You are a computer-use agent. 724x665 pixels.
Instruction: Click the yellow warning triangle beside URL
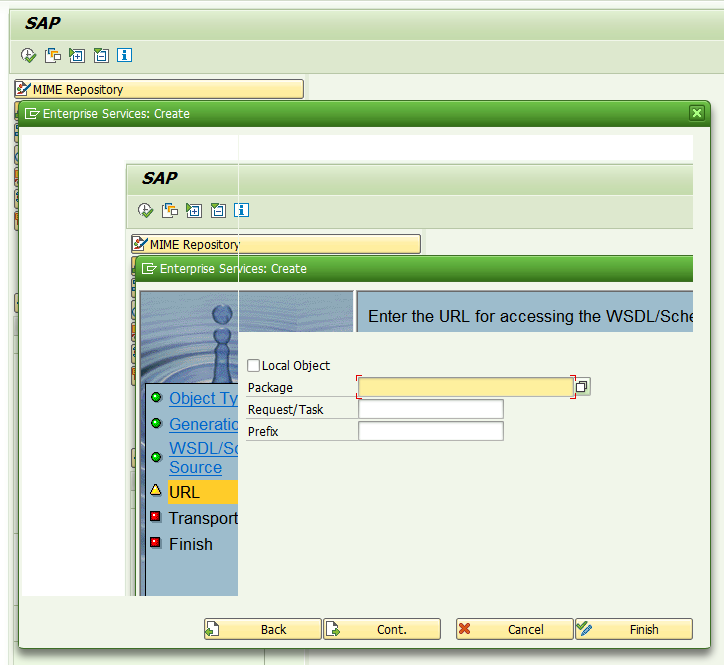coord(156,490)
